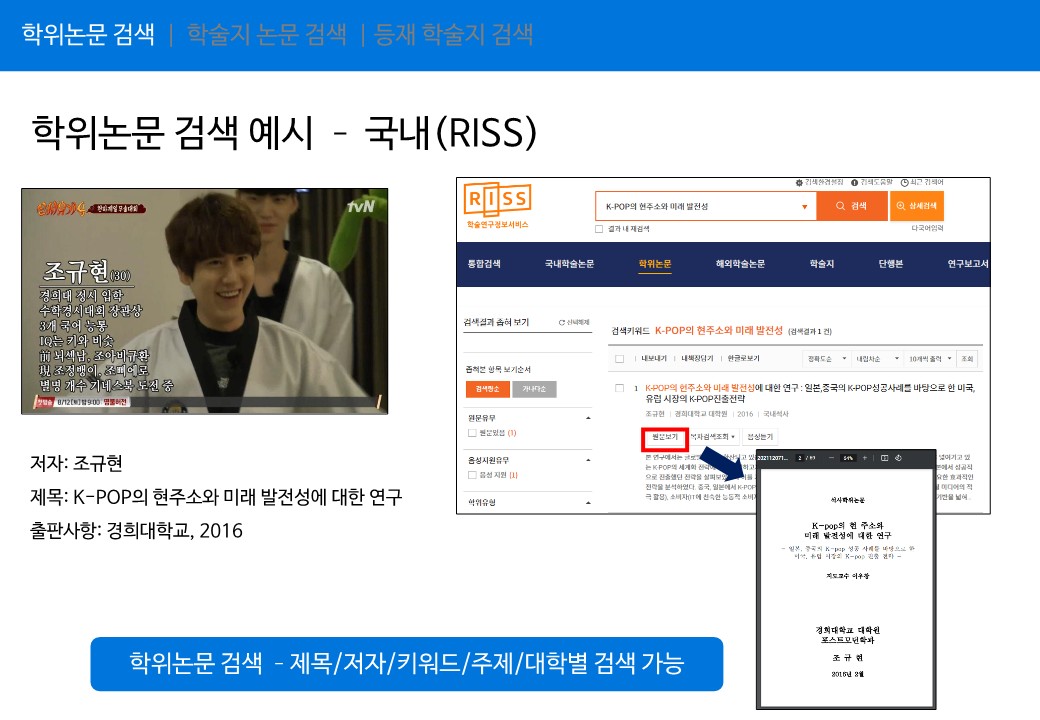Click rotate icon in PDF viewer
Viewport: 1040px width, 720px height.
click(x=899, y=458)
